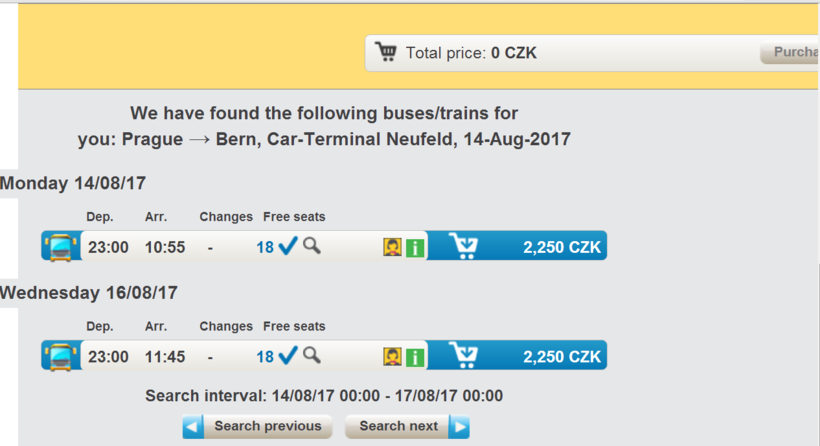Show green info icon for Monday connection
The height and width of the screenshot is (446, 820).
coord(415,247)
